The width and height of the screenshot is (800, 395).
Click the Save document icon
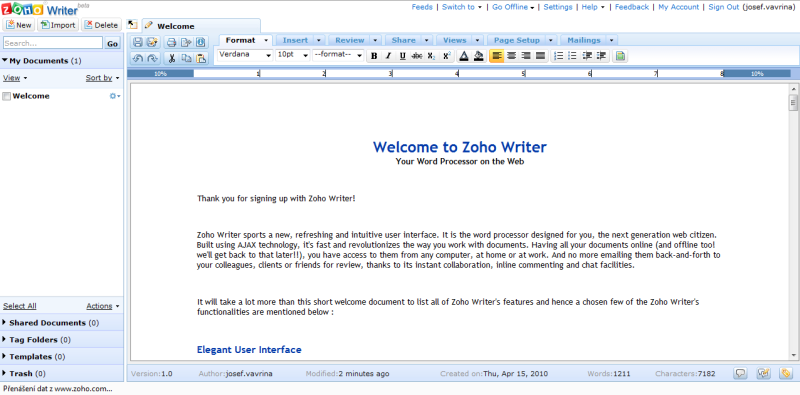[138, 43]
